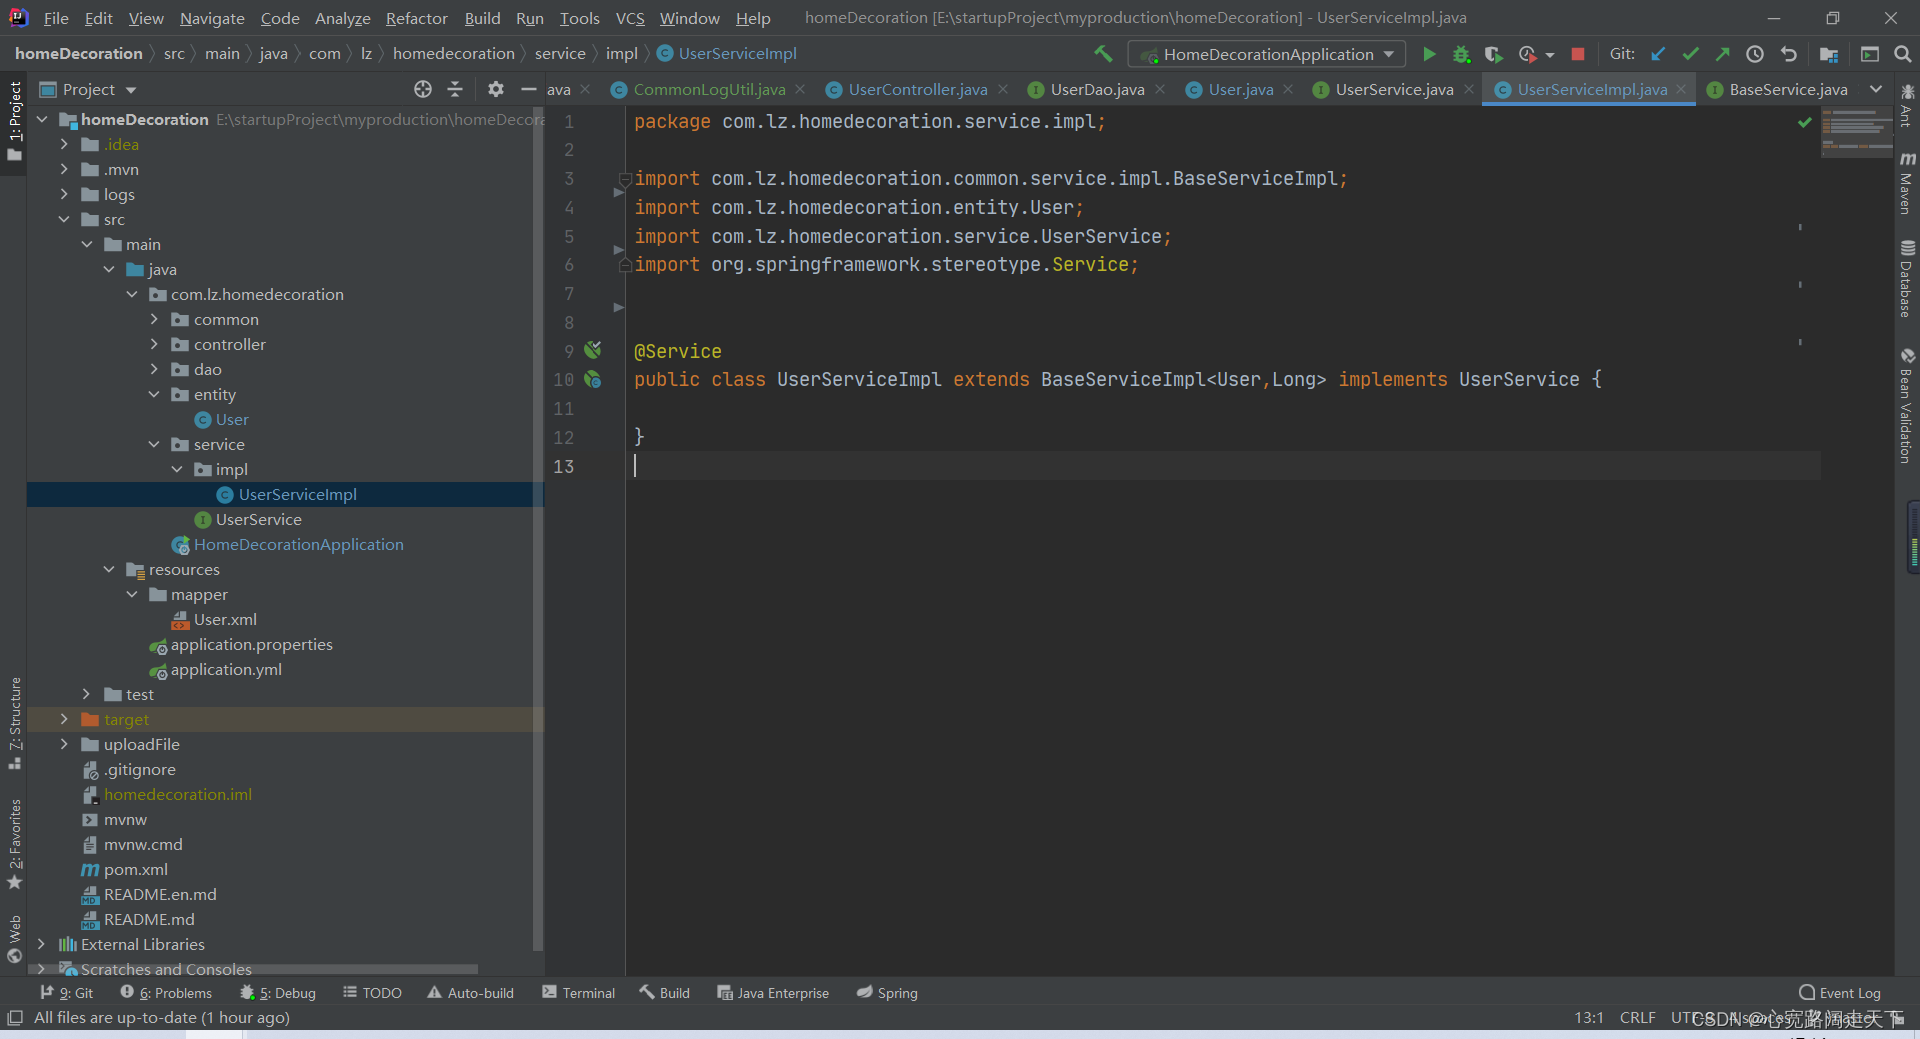1920x1039 pixels.
Task: Select pom.xml in project tree
Action: click(x=135, y=869)
